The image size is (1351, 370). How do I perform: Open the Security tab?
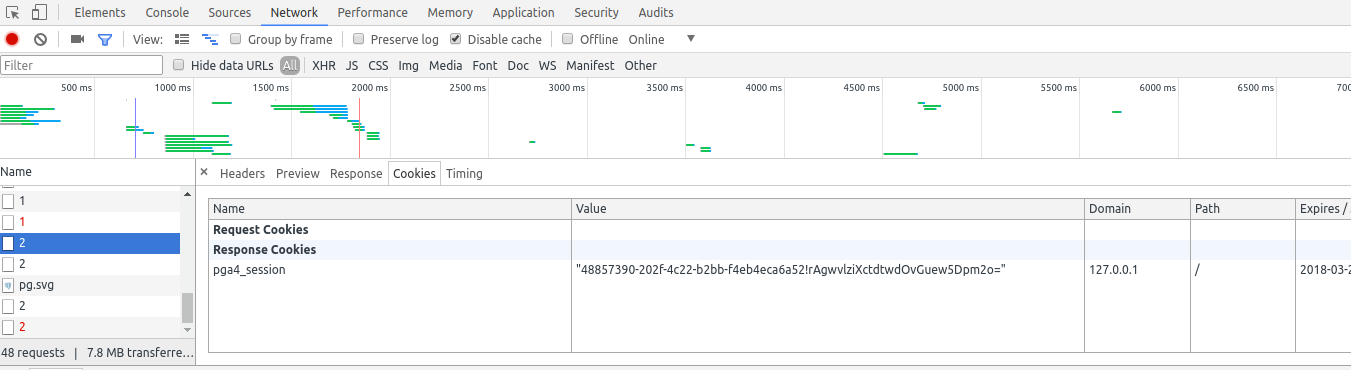point(596,13)
